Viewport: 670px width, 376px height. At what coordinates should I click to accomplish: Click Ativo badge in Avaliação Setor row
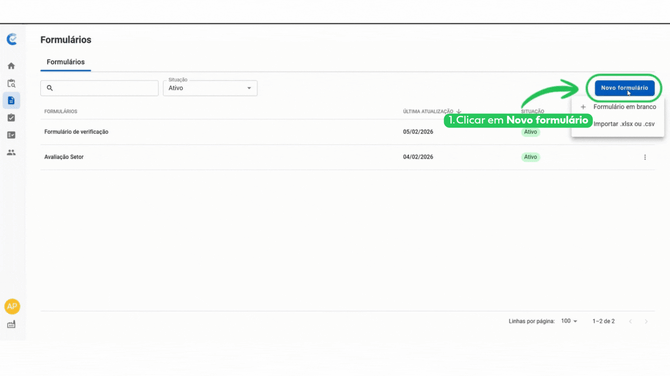point(530,157)
